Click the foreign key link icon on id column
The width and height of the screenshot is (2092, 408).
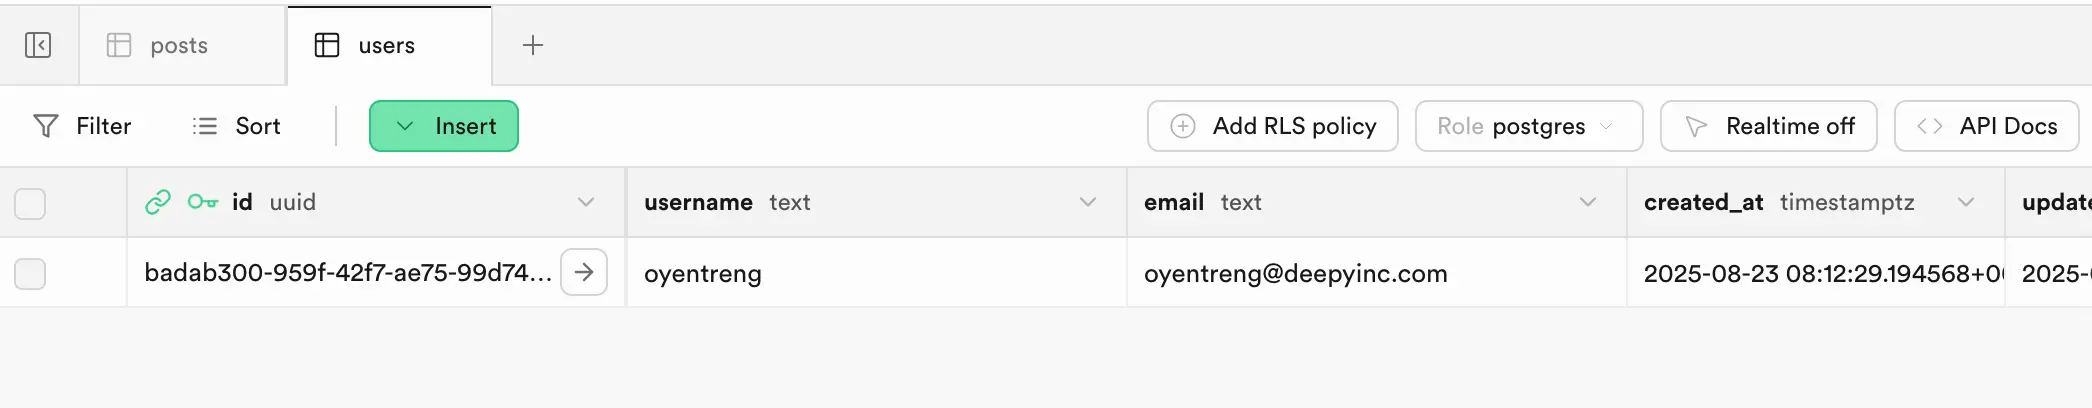click(158, 202)
